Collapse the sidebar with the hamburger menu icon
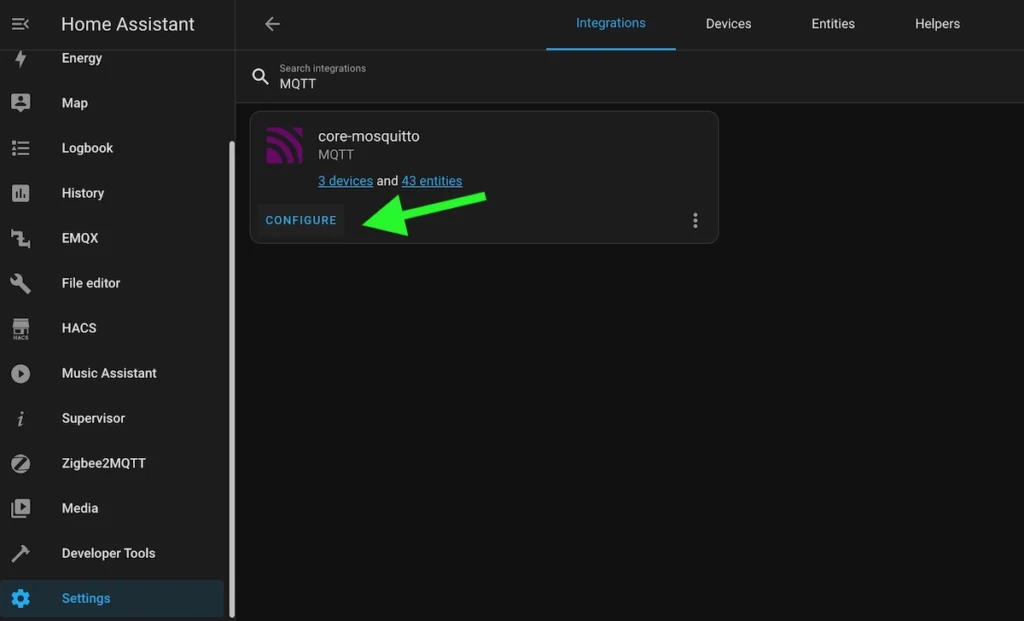This screenshot has height=621, width=1024. (x=20, y=24)
